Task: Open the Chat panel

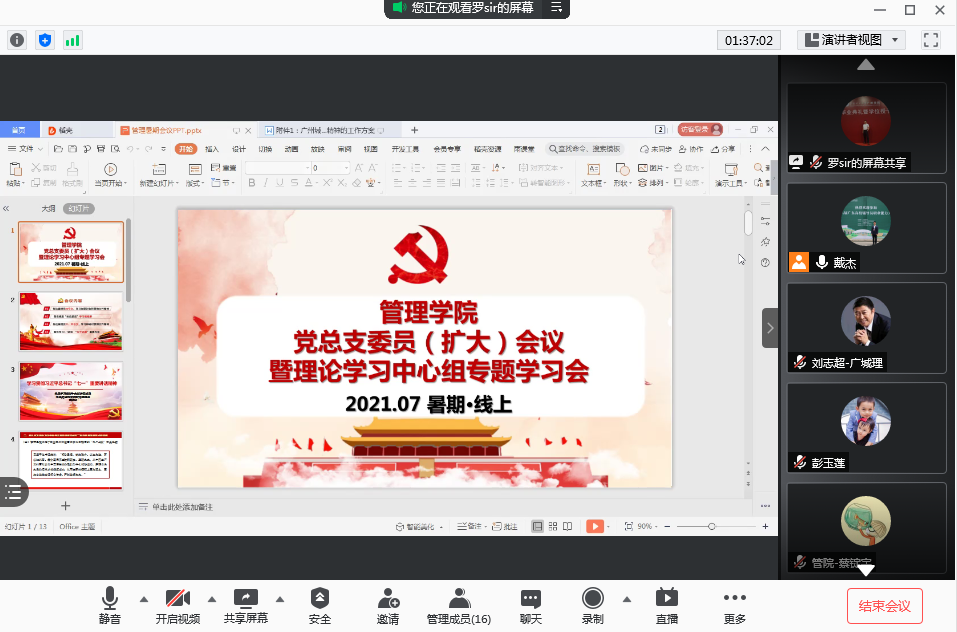Action: pyautogui.click(x=530, y=605)
